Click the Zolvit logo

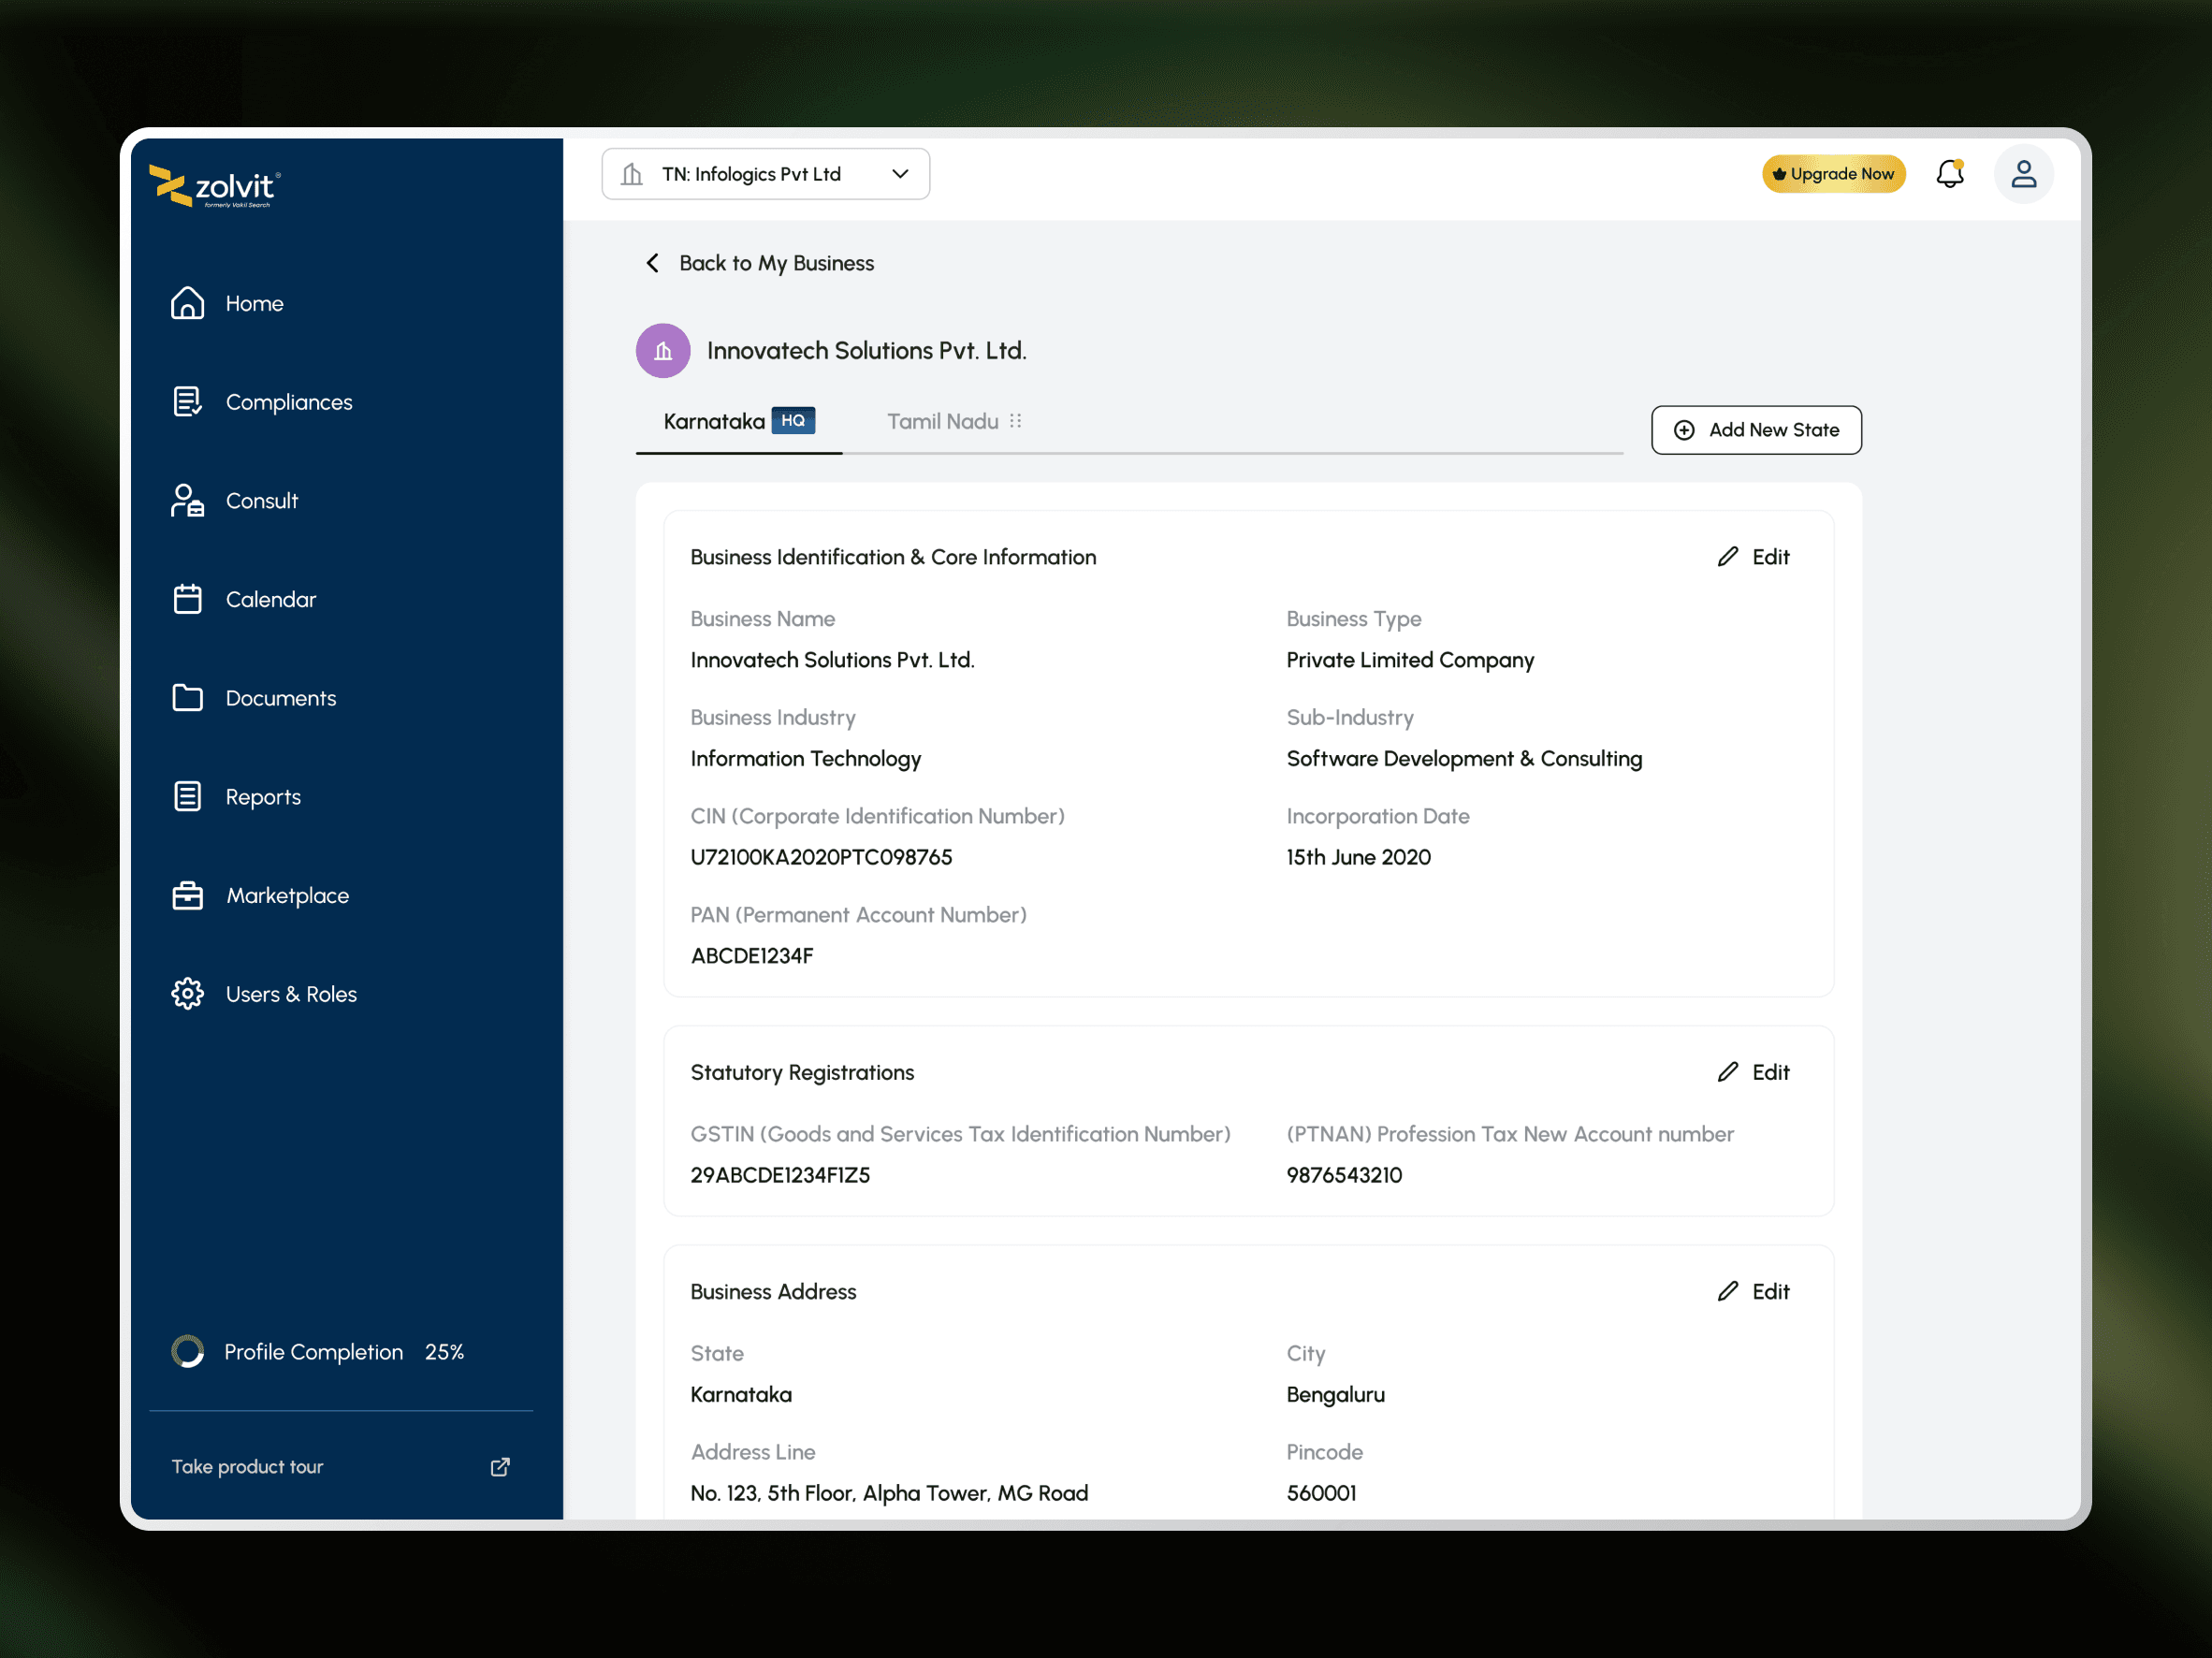[x=215, y=187]
